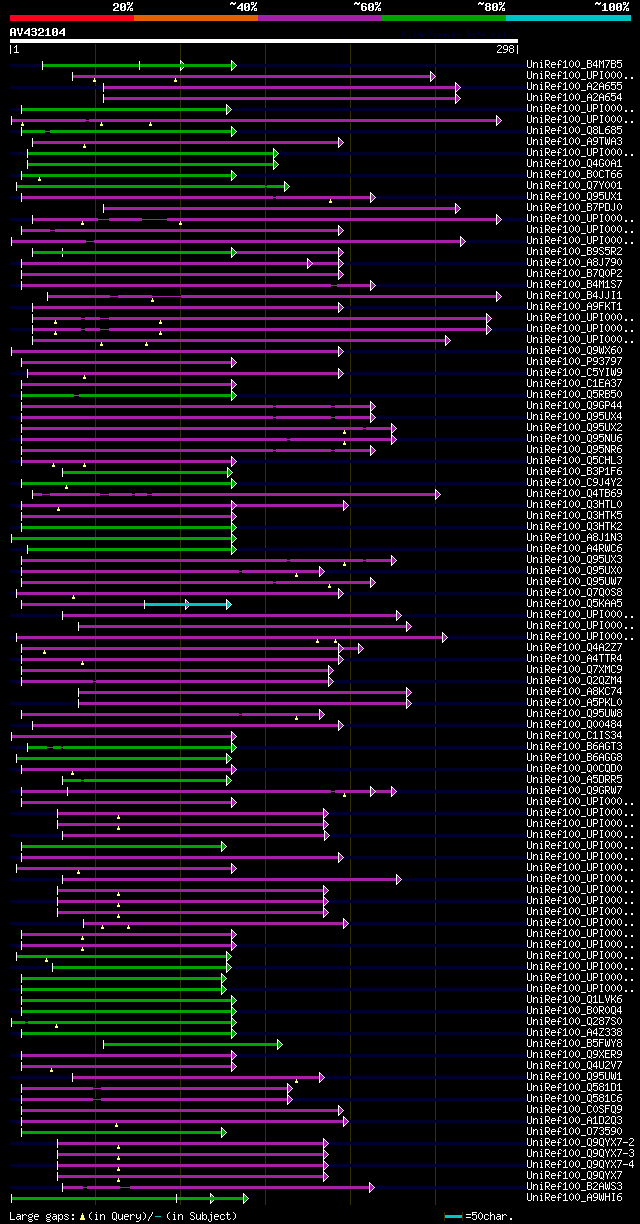This screenshot has width=640, height=1224.
Task: Select the UniRef100_Q5KAA5 label
Action: click(574, 604)
